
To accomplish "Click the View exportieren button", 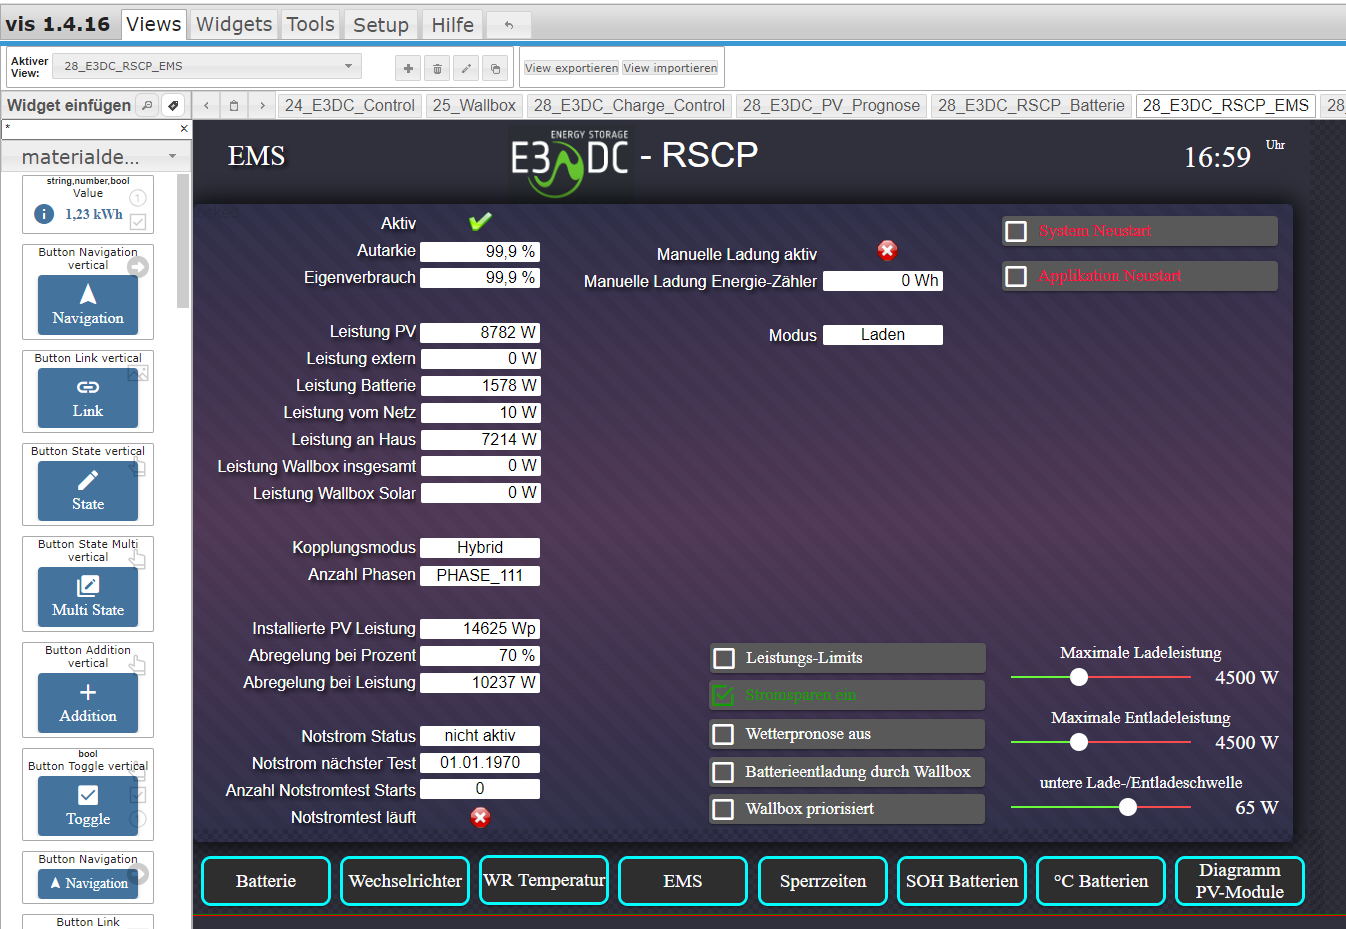I will point(571,68).
